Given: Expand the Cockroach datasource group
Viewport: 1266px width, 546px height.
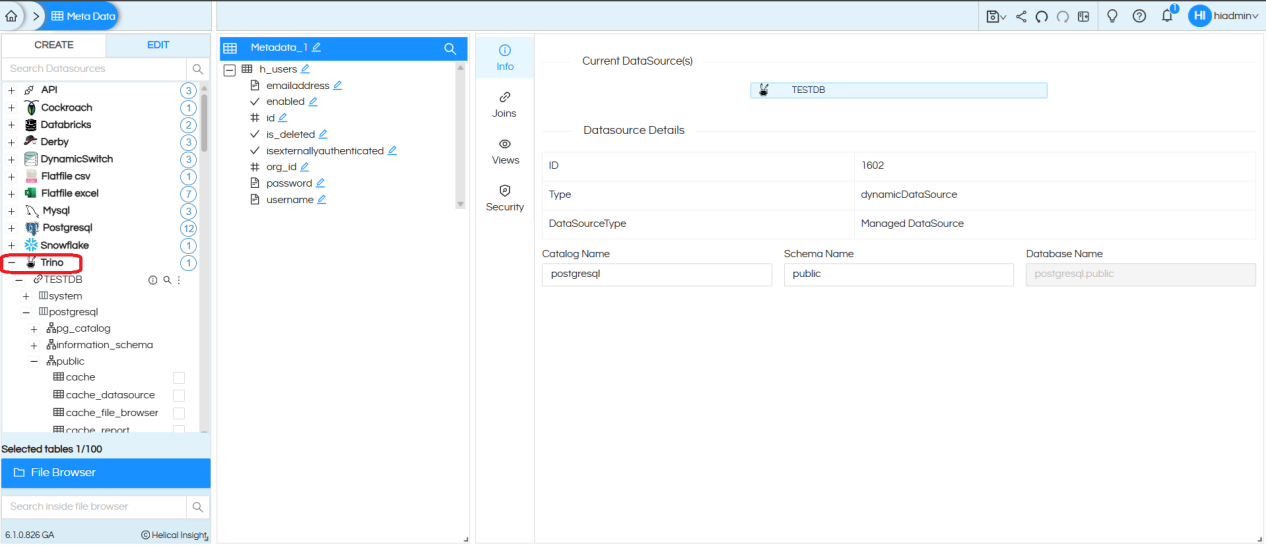Looking at the screenshot, I should pyautogui.click(x=12, y=108).
